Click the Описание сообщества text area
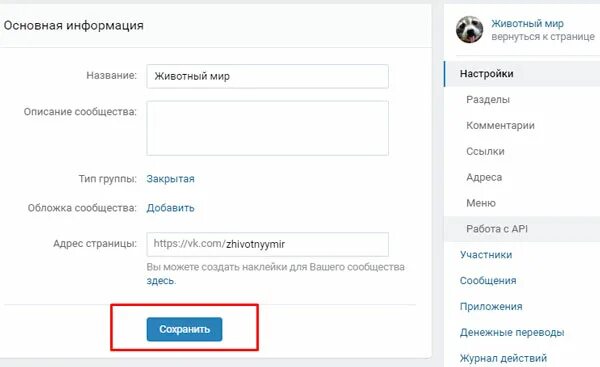 (x=267, y=128)
